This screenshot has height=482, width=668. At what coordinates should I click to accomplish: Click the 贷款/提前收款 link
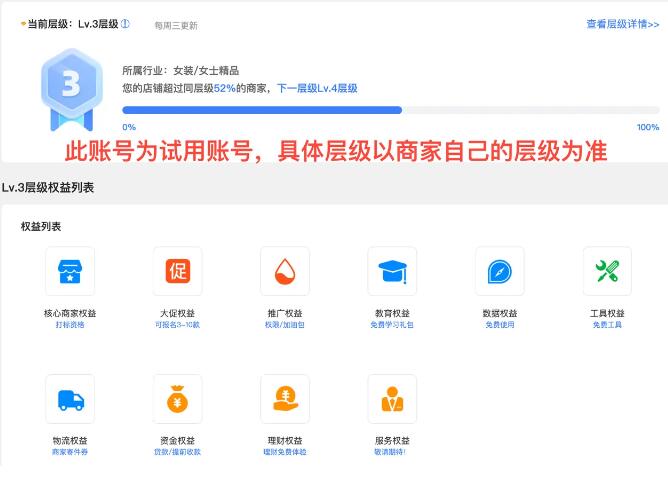[178, 452]
